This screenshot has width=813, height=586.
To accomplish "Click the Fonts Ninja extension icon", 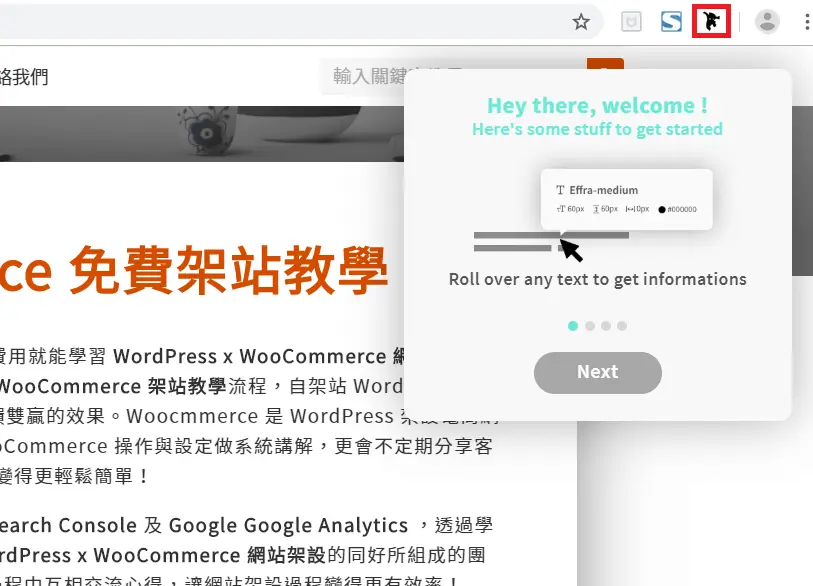I will pyautogui.click(x=711, y=21).
